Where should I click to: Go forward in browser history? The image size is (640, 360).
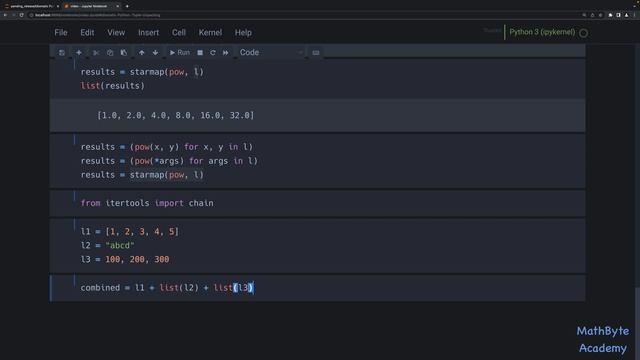click(13, 15)
